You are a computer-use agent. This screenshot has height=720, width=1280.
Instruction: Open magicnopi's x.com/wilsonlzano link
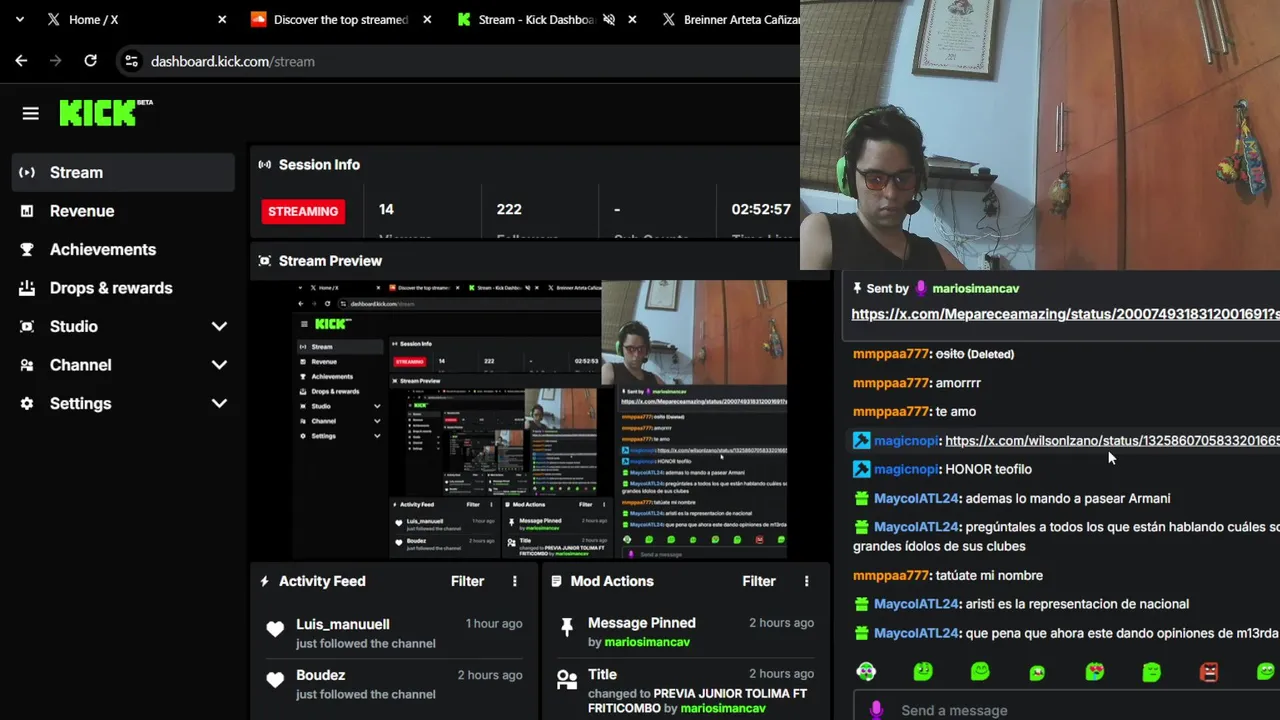point(1112,440)
